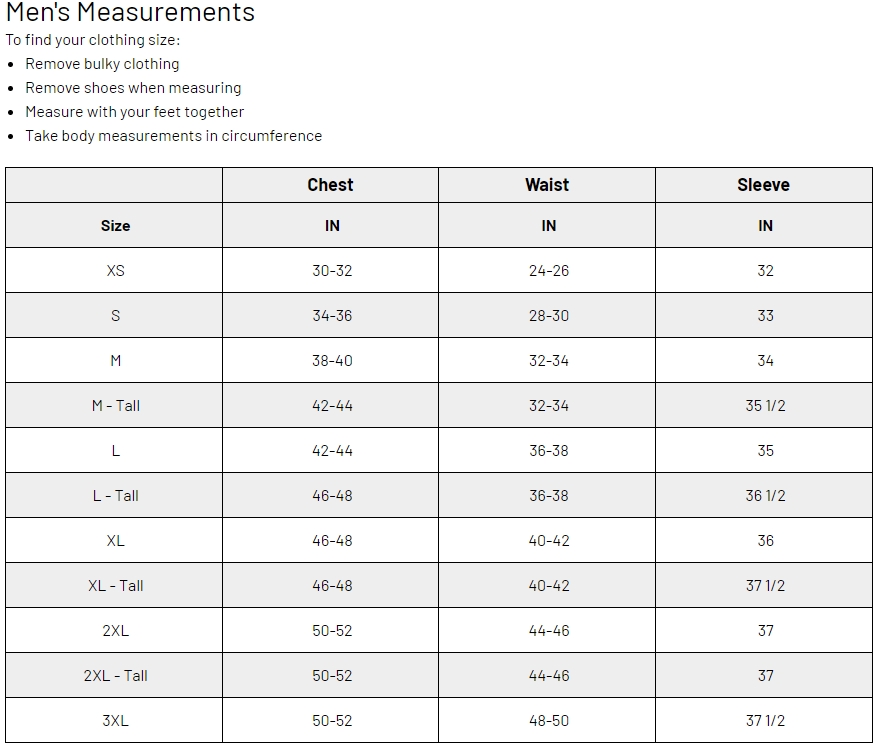879x750 pixels.
Task: Click the M - Tall size label
Action: (115, 406)
